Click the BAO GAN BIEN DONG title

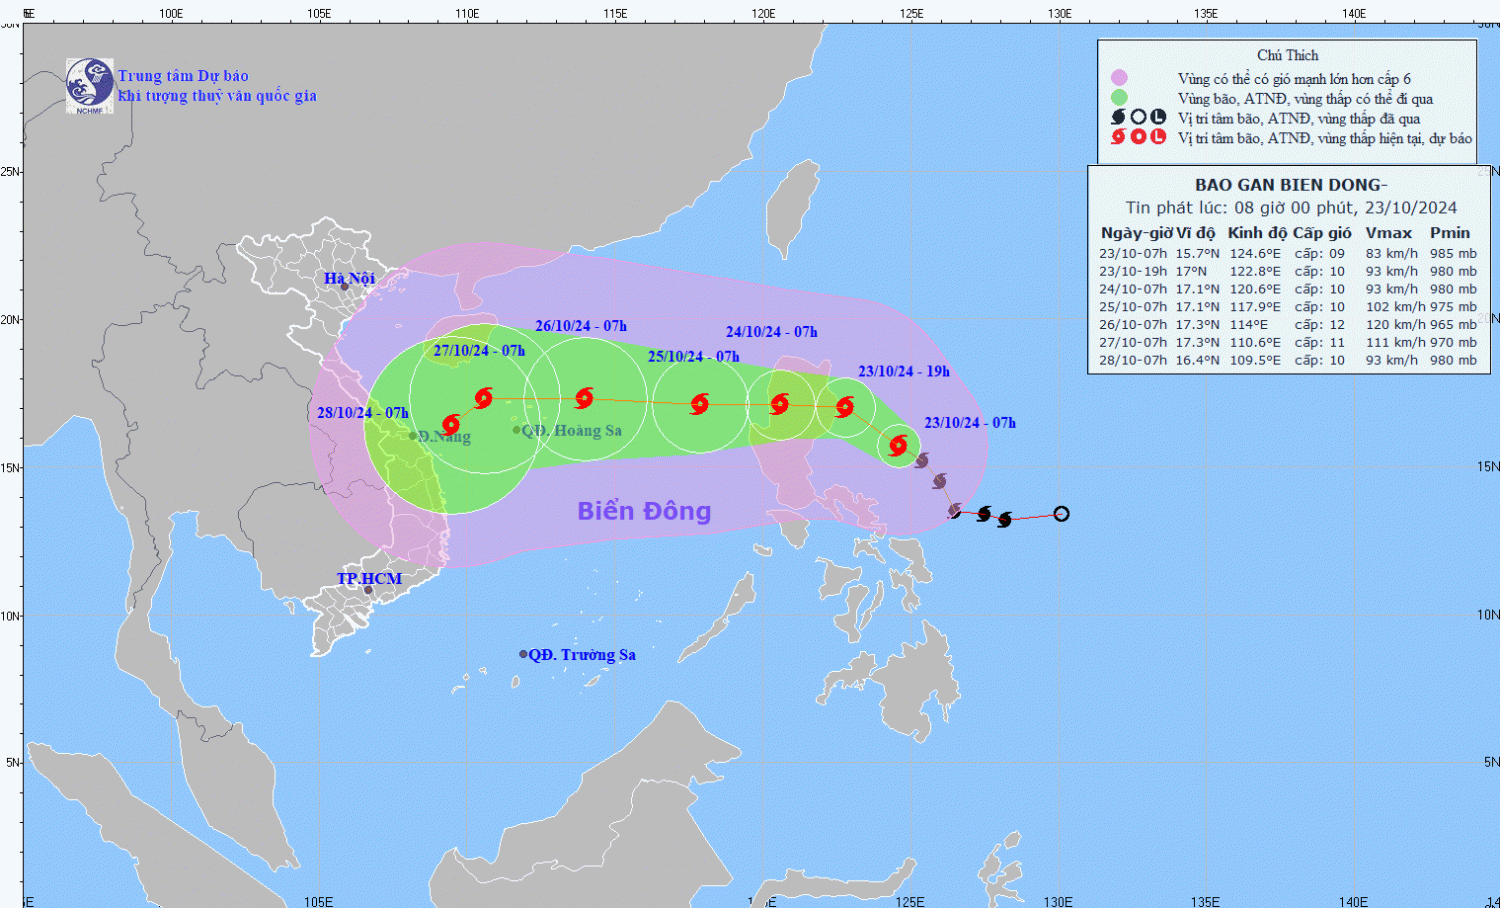[1290, 185]
